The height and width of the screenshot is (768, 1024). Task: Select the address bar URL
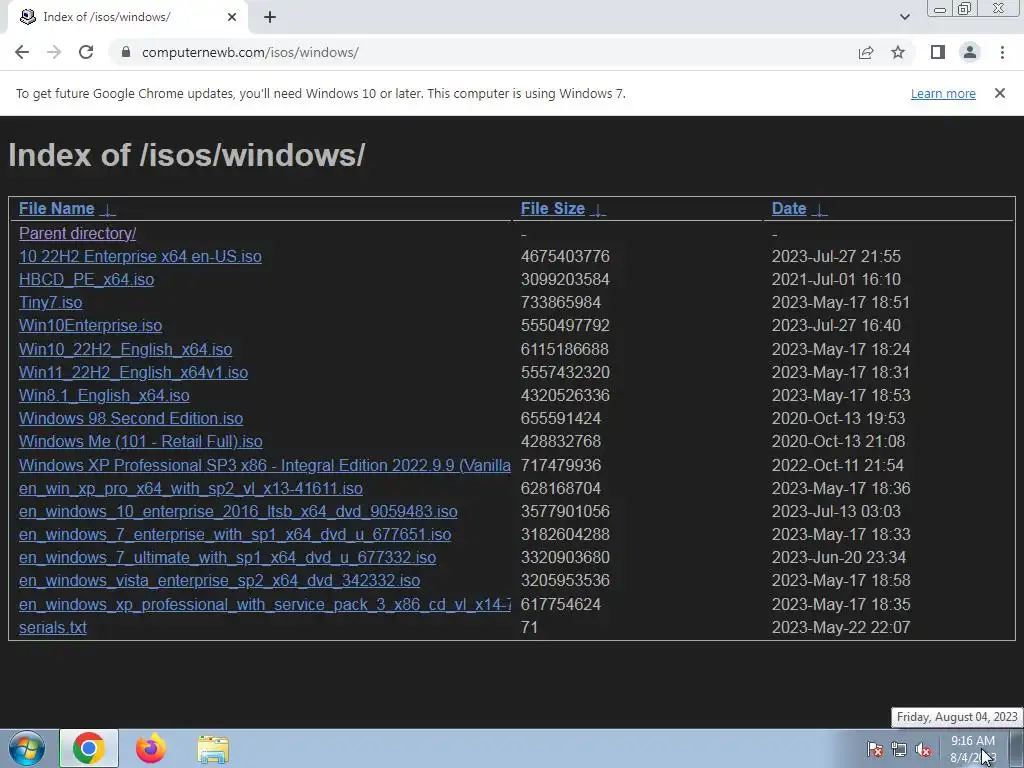coord(250,52)
